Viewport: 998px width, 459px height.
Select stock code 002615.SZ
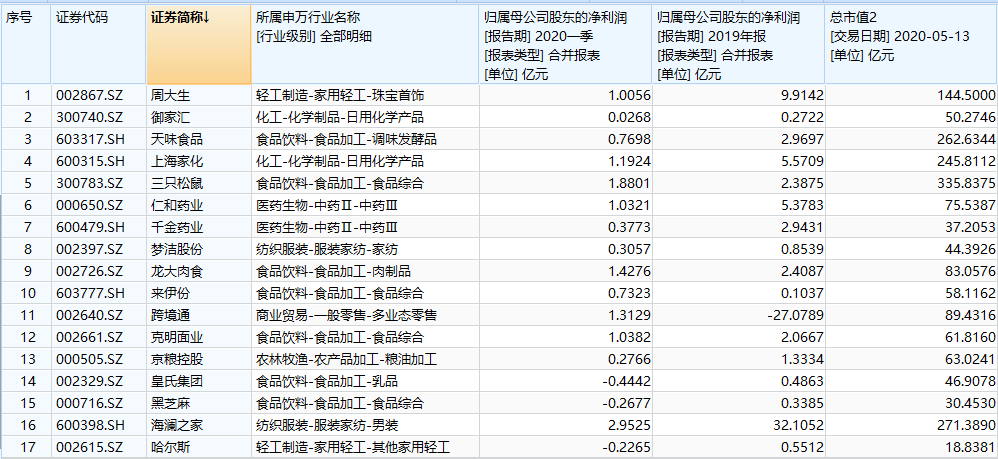(x=98, y=447)
